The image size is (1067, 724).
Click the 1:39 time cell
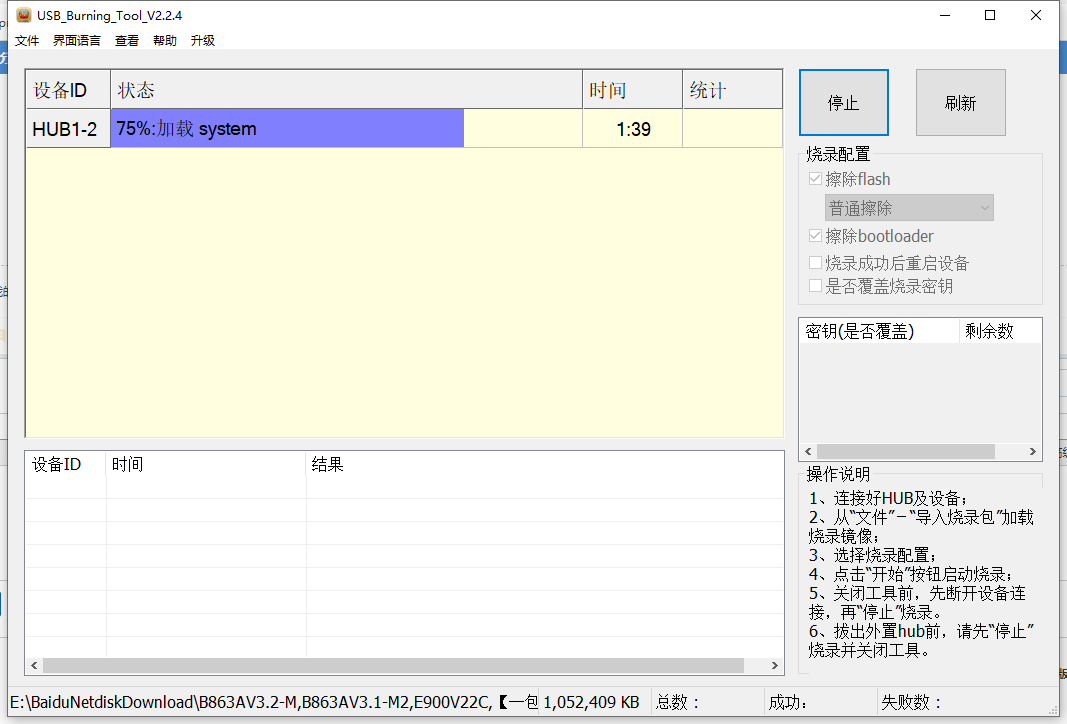point(633,129)
